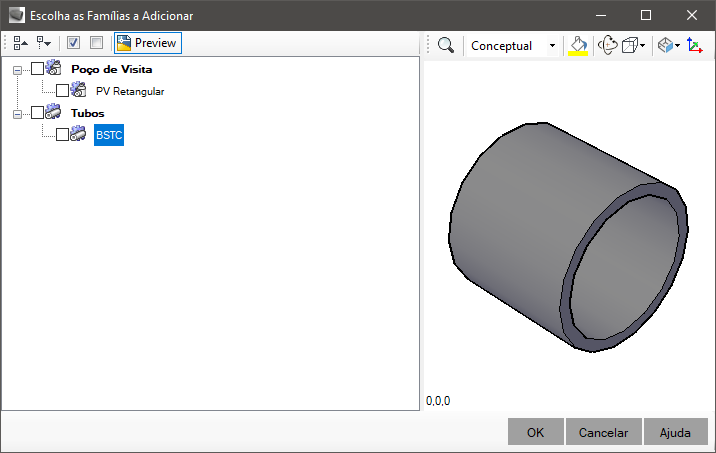Screen dimensions: 716x453
Task: Click the 0,0,0 coordinates label
Action: [x=438, y=401]
